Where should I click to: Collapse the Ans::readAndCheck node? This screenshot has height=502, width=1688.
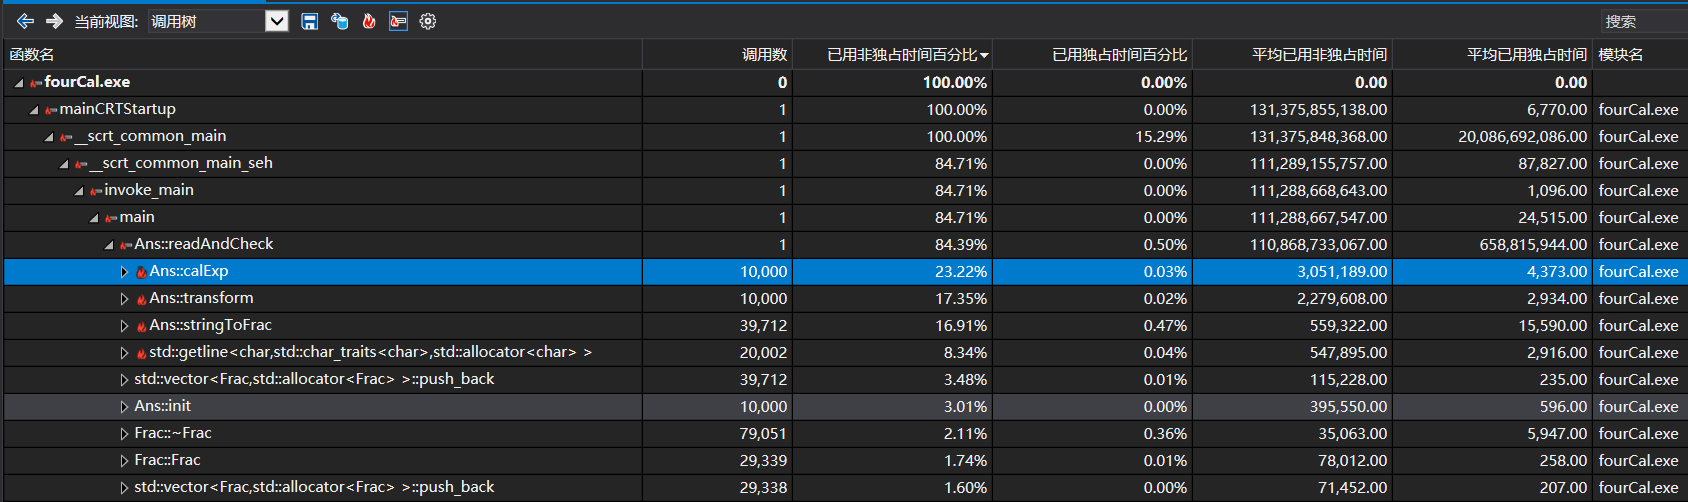click(109, 245)
